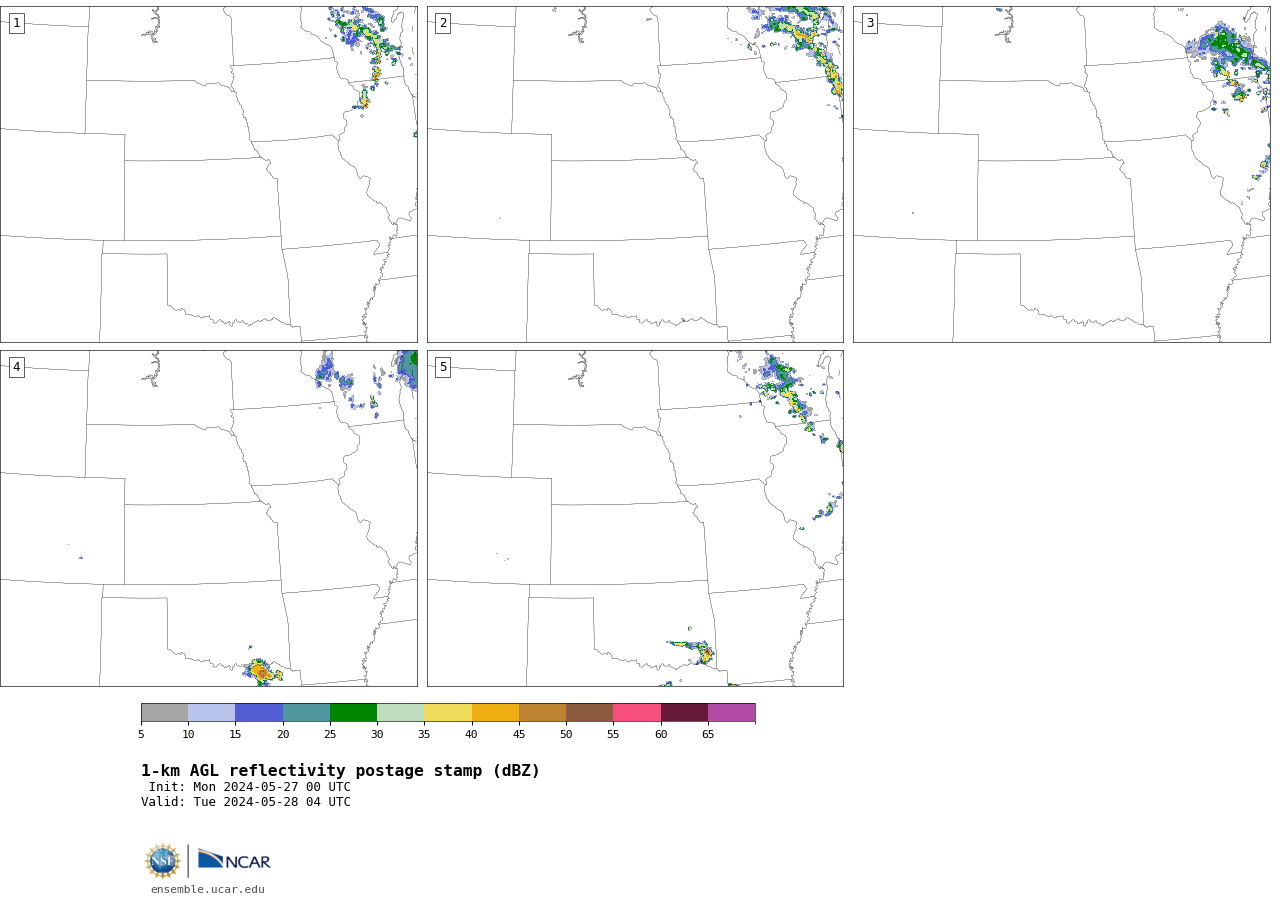The image size is (1280, 901).
Task: Click the panel number label 4
Action: pos(17,367)
